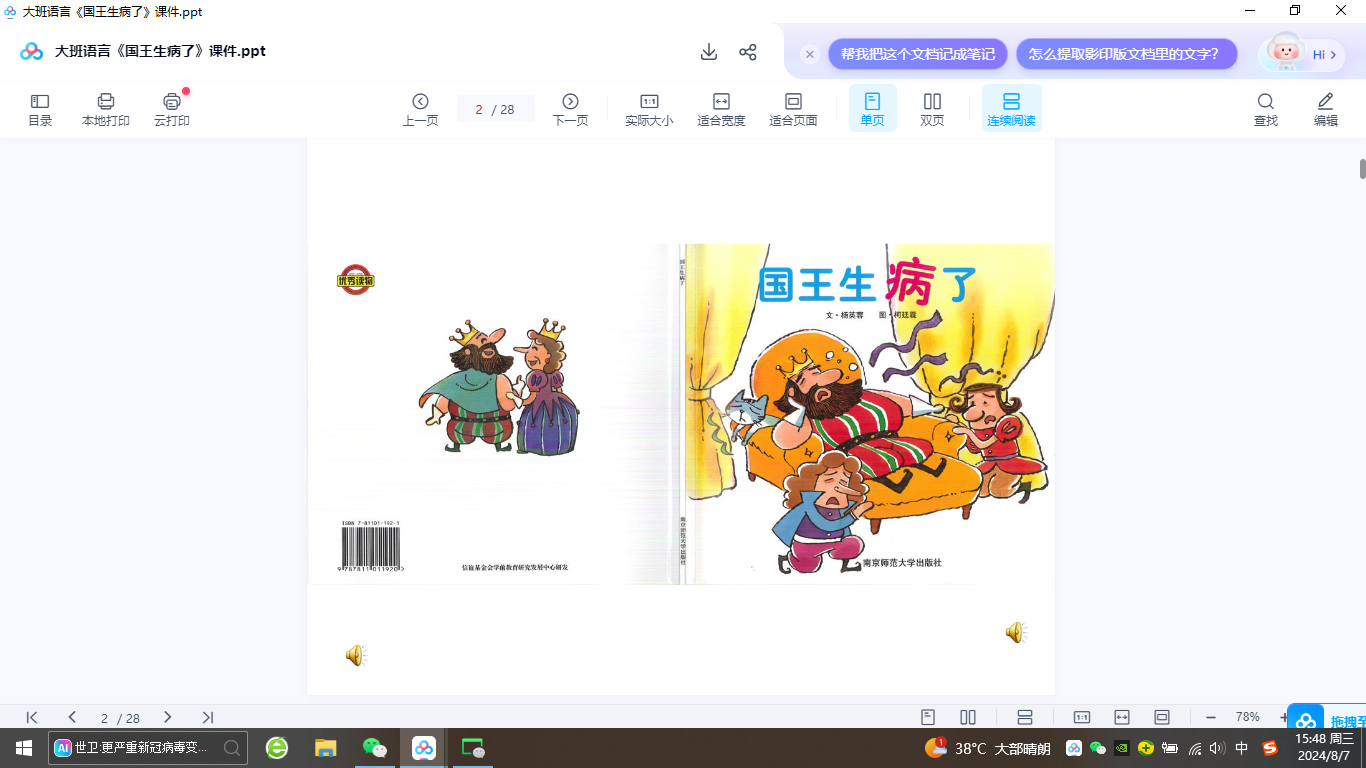Click the download icon in header
This screenshot has width=1366, height=768.
pos(709,52)
